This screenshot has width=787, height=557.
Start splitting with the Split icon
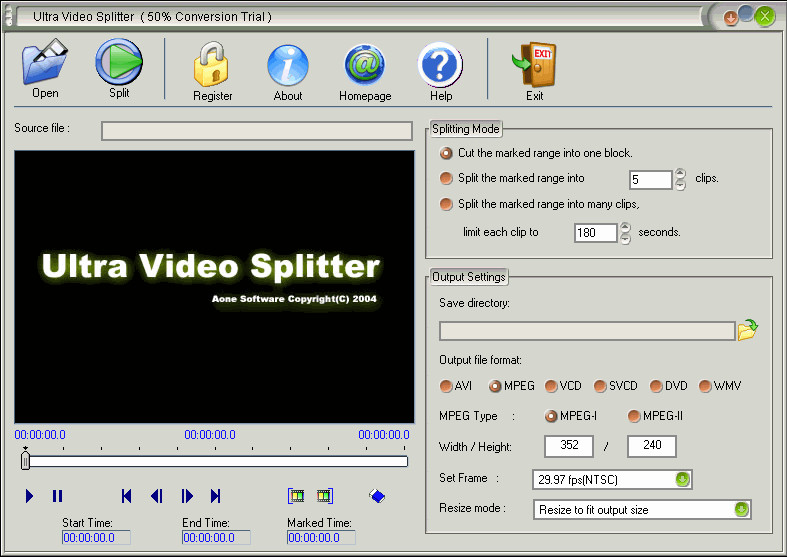119,62
